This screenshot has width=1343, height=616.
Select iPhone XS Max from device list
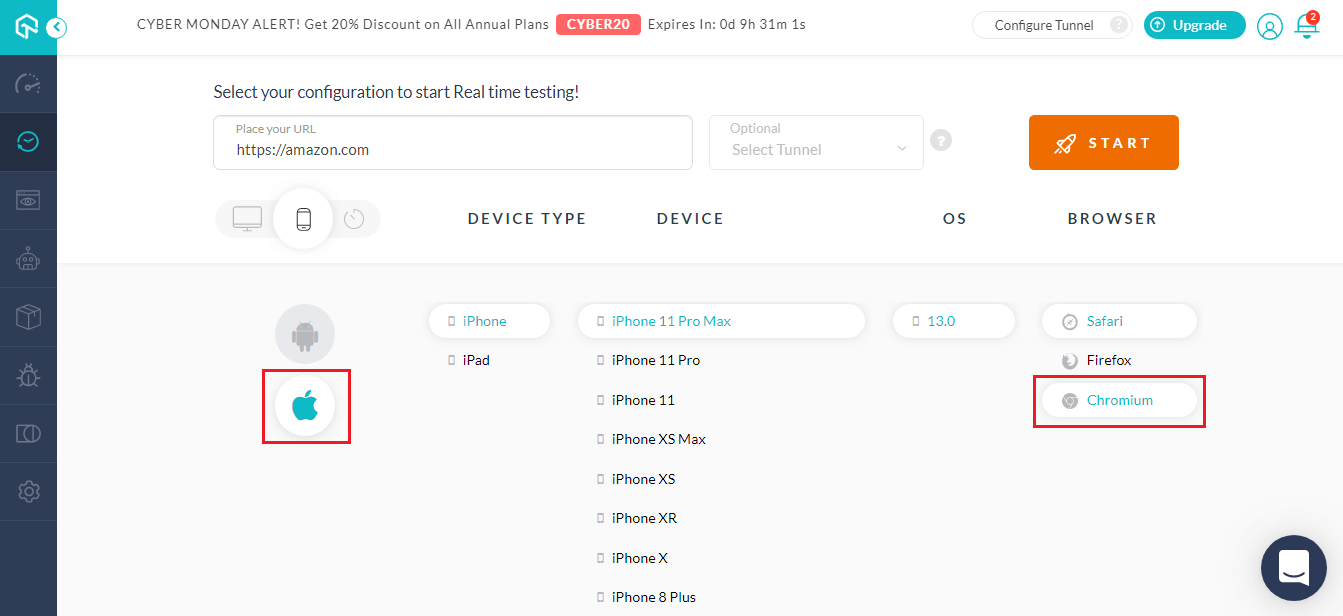(x=658, y=439)
